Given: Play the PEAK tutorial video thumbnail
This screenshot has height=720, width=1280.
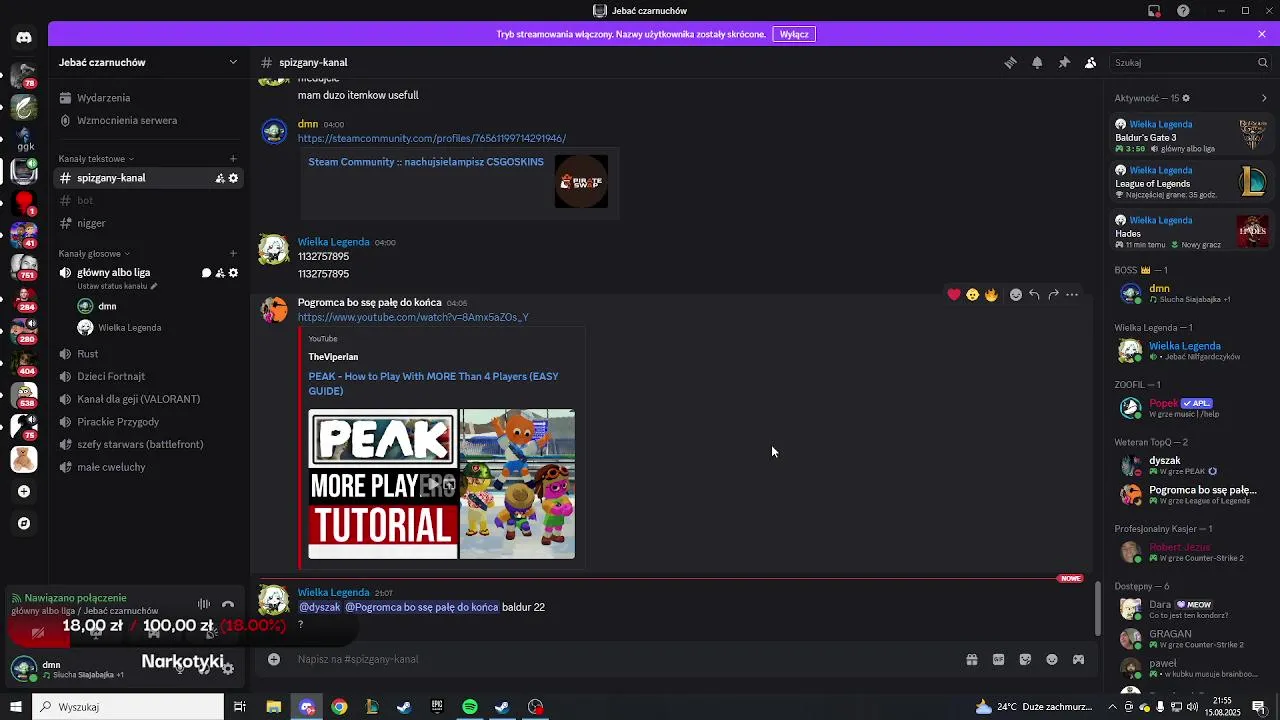Looking at the screenshot, I should coord(441,484).
